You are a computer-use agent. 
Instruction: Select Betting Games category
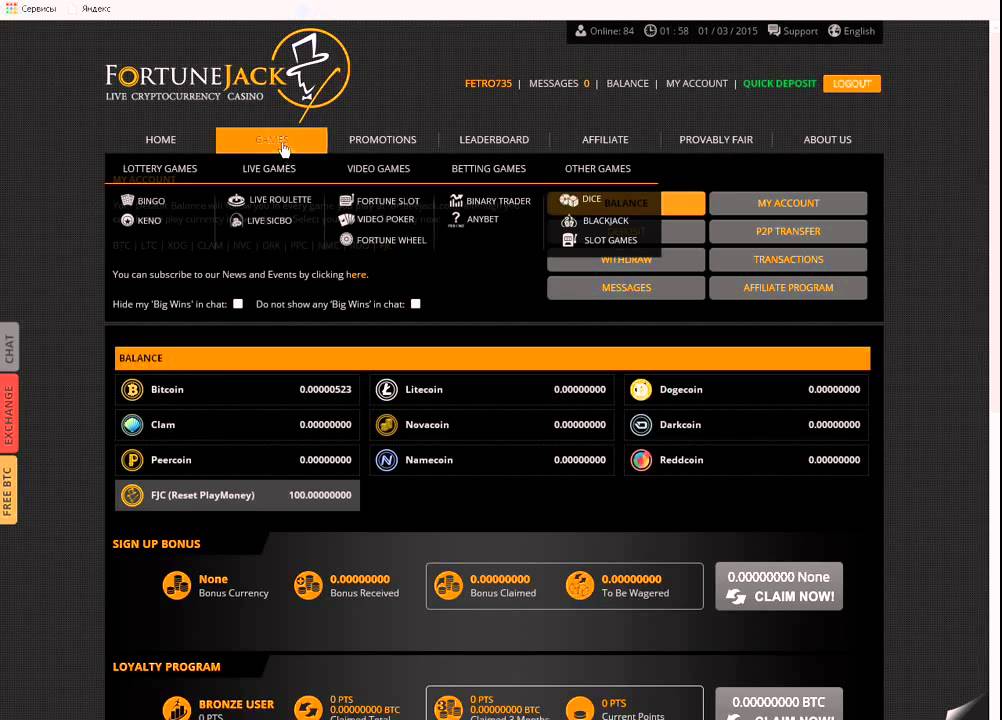click(489, 169)
